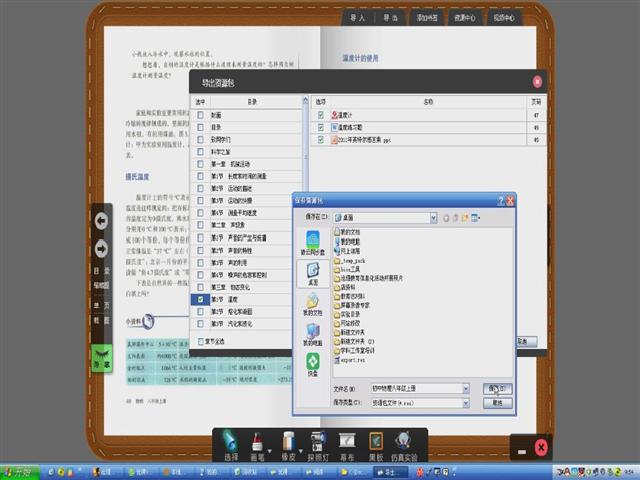
Task: Uncheck the 第3节 温度 checkbox
Action: coord(201,298)
